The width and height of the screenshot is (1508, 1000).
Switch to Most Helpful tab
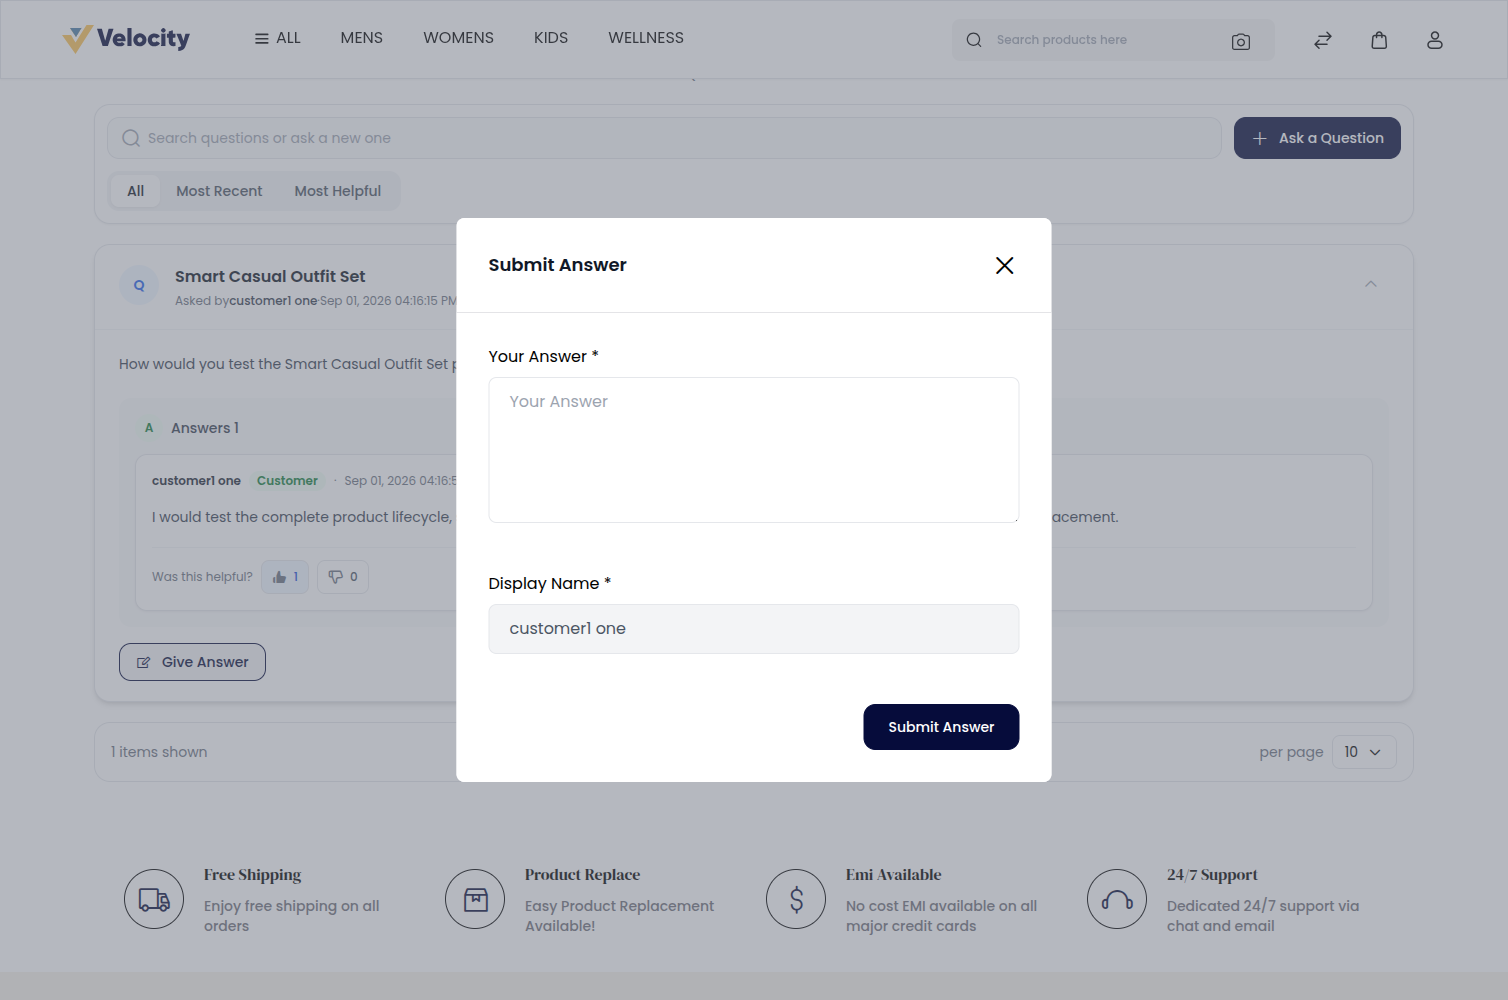coord(338,191)
